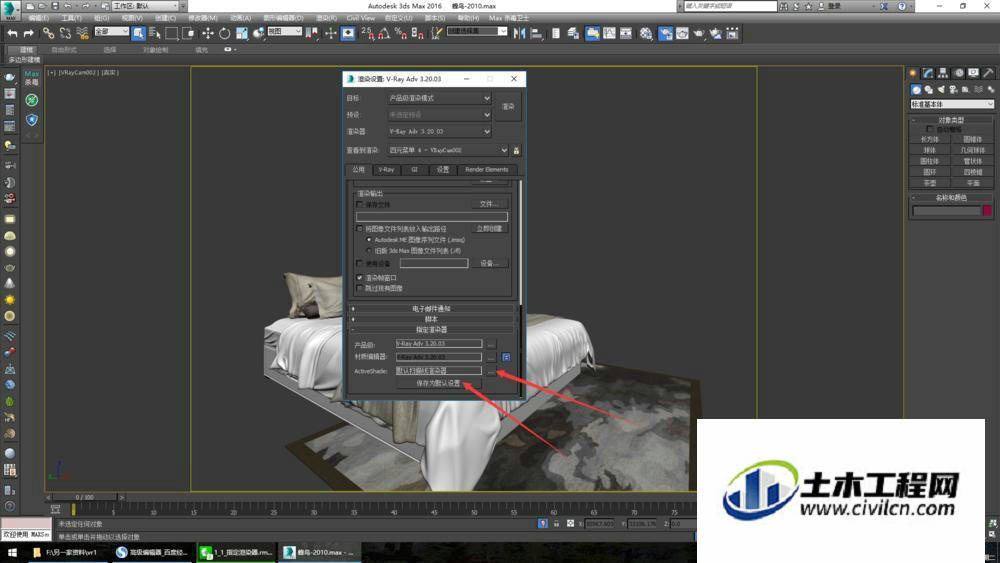Click the time slider showing 0 / 100
The width and height of the screenshot is (1000, 563).
[x=85, y=497]
